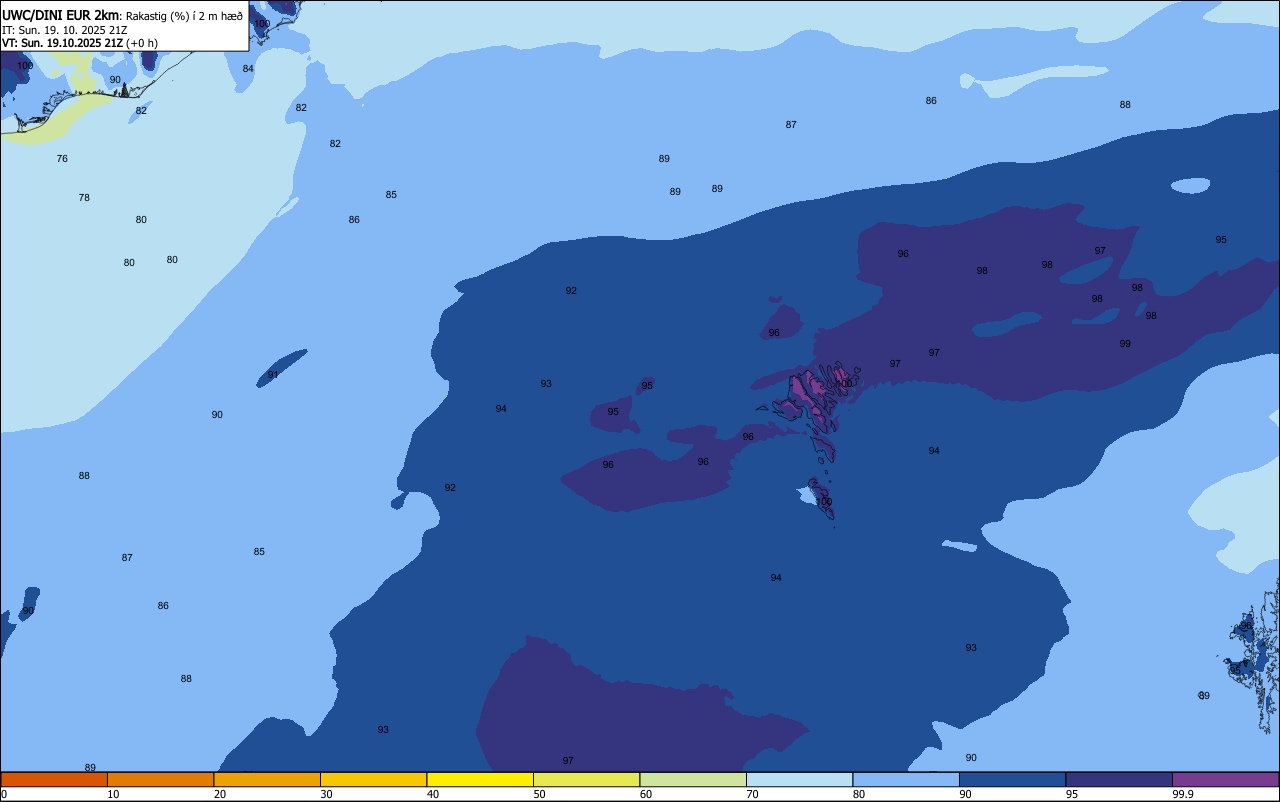Select the bright yellow 40–50 legend segment

click(480, 779)
